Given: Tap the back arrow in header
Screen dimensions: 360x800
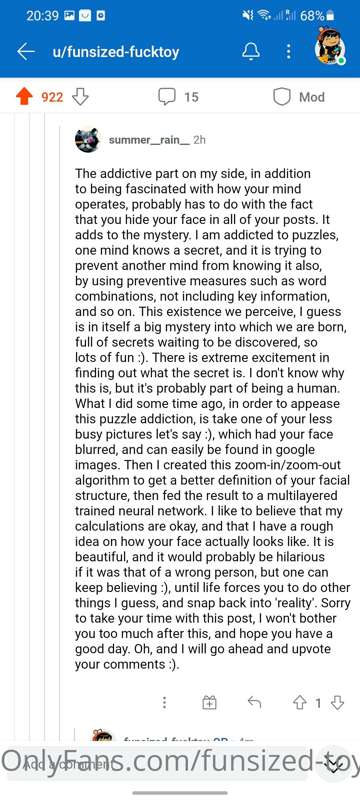Looking at the screenshot, I should (25, 52).
